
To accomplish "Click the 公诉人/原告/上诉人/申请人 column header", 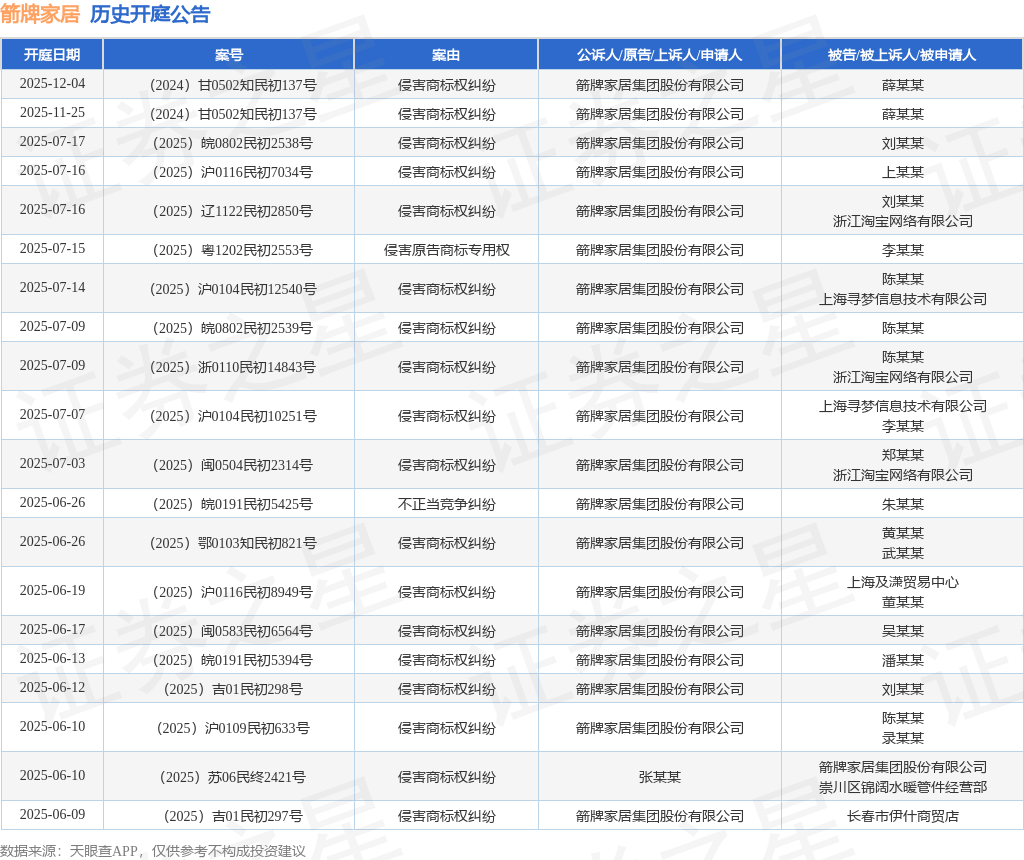I will click(660, 55).
